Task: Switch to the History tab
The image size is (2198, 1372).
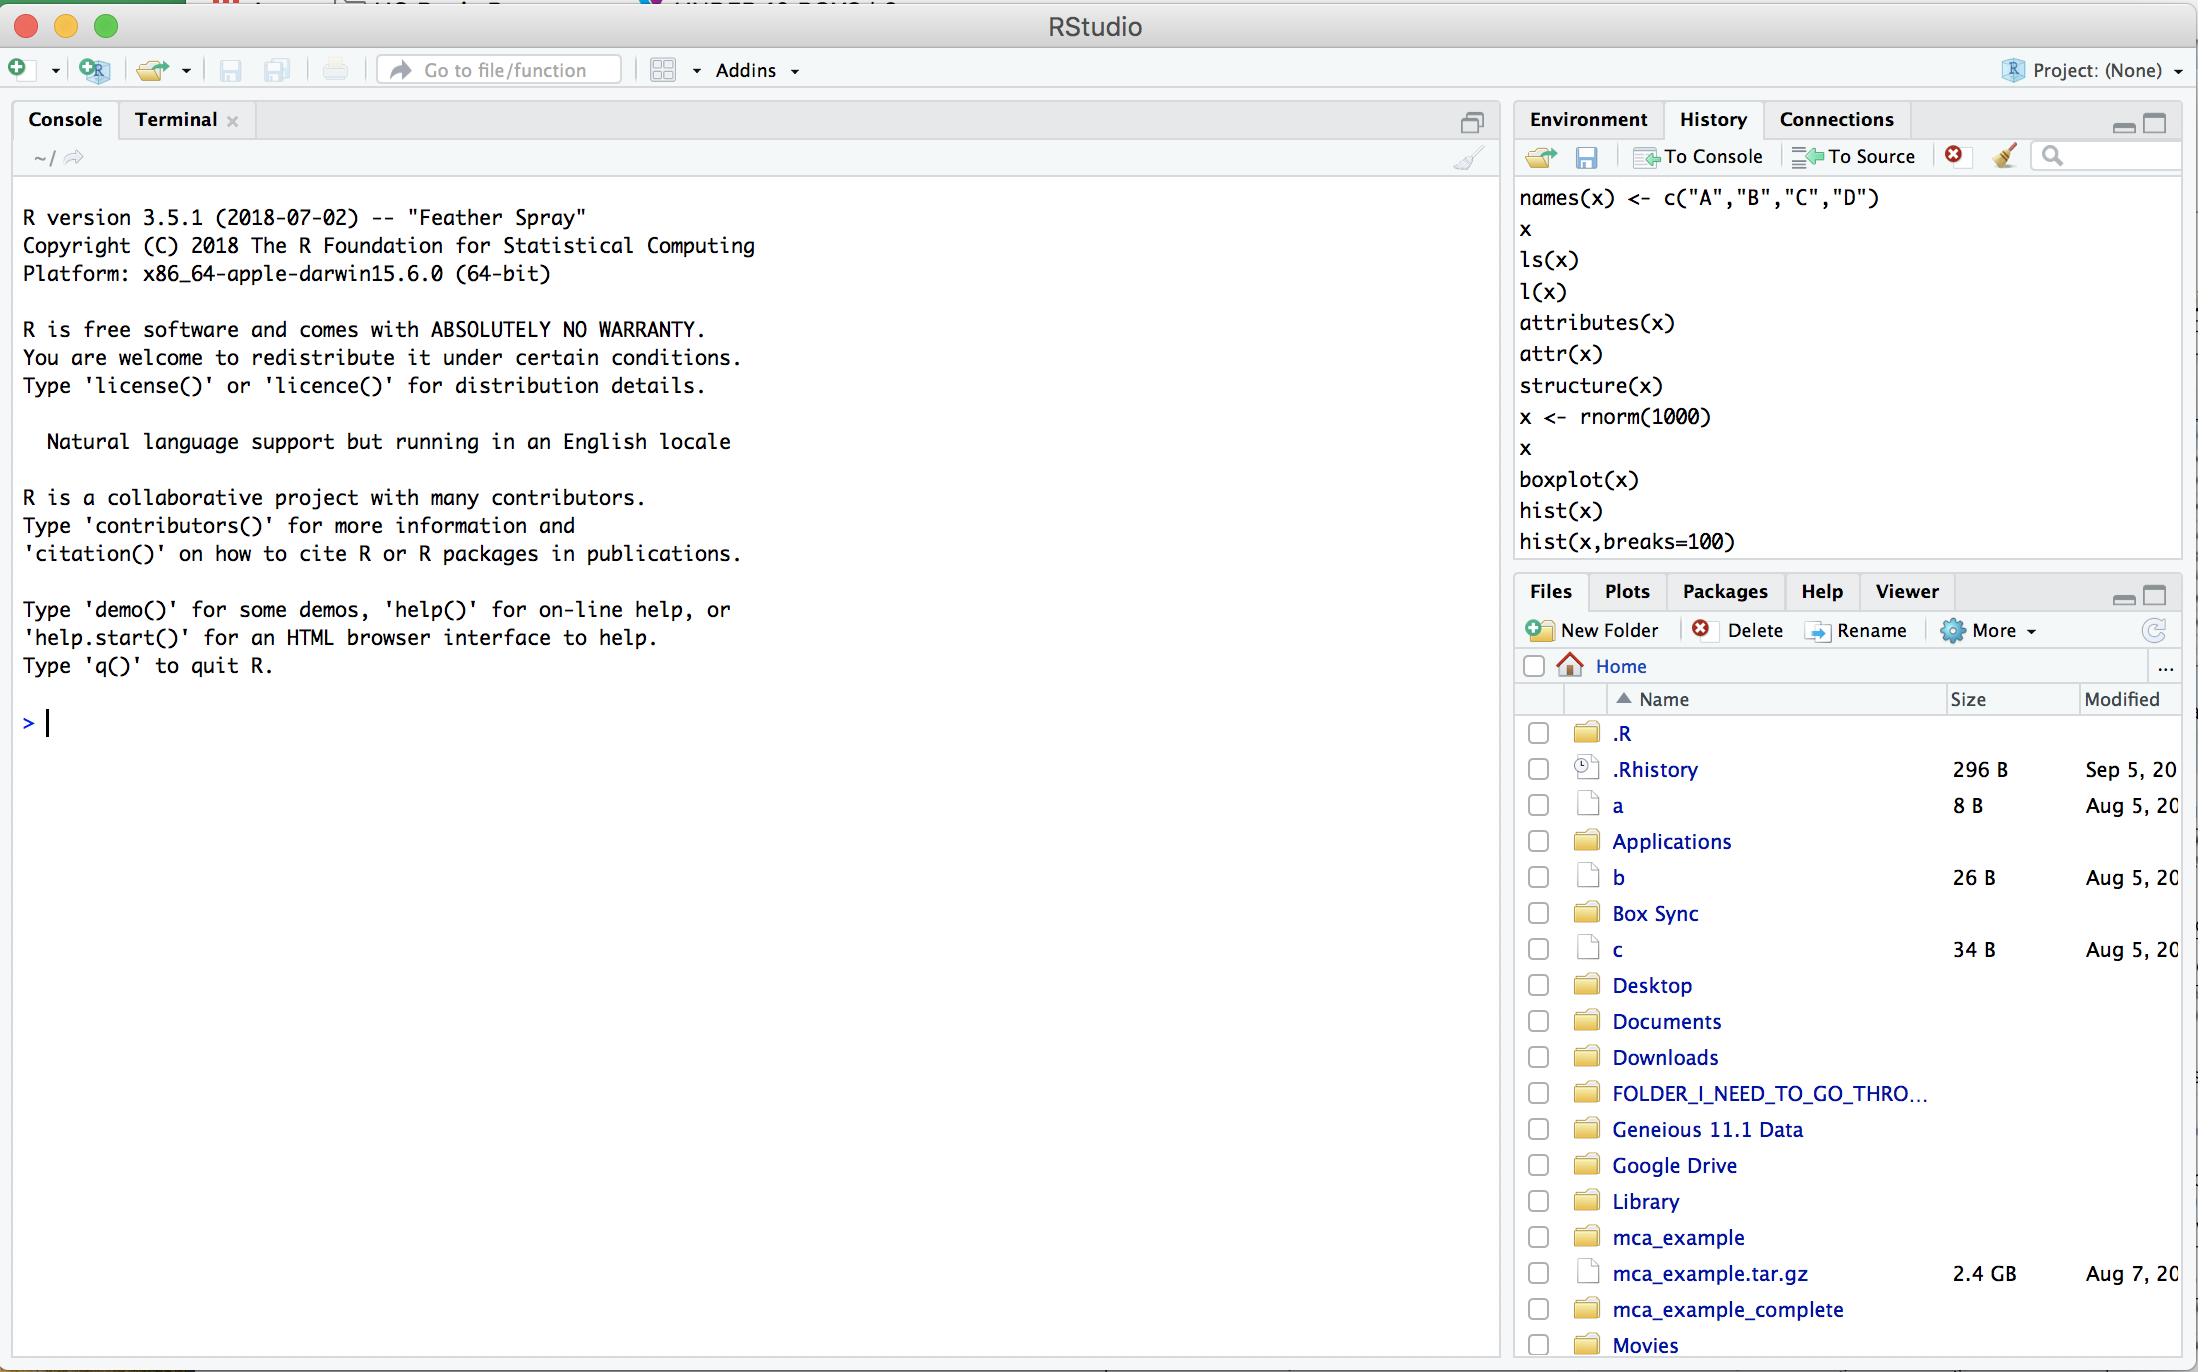Action: point(1713,119)
